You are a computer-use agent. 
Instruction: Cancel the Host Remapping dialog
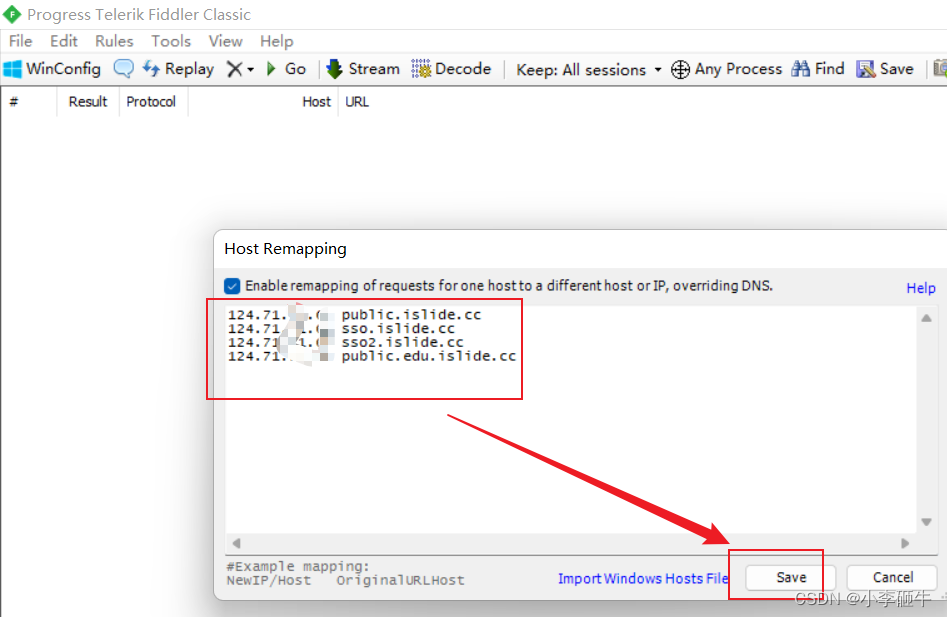point(893,577)
